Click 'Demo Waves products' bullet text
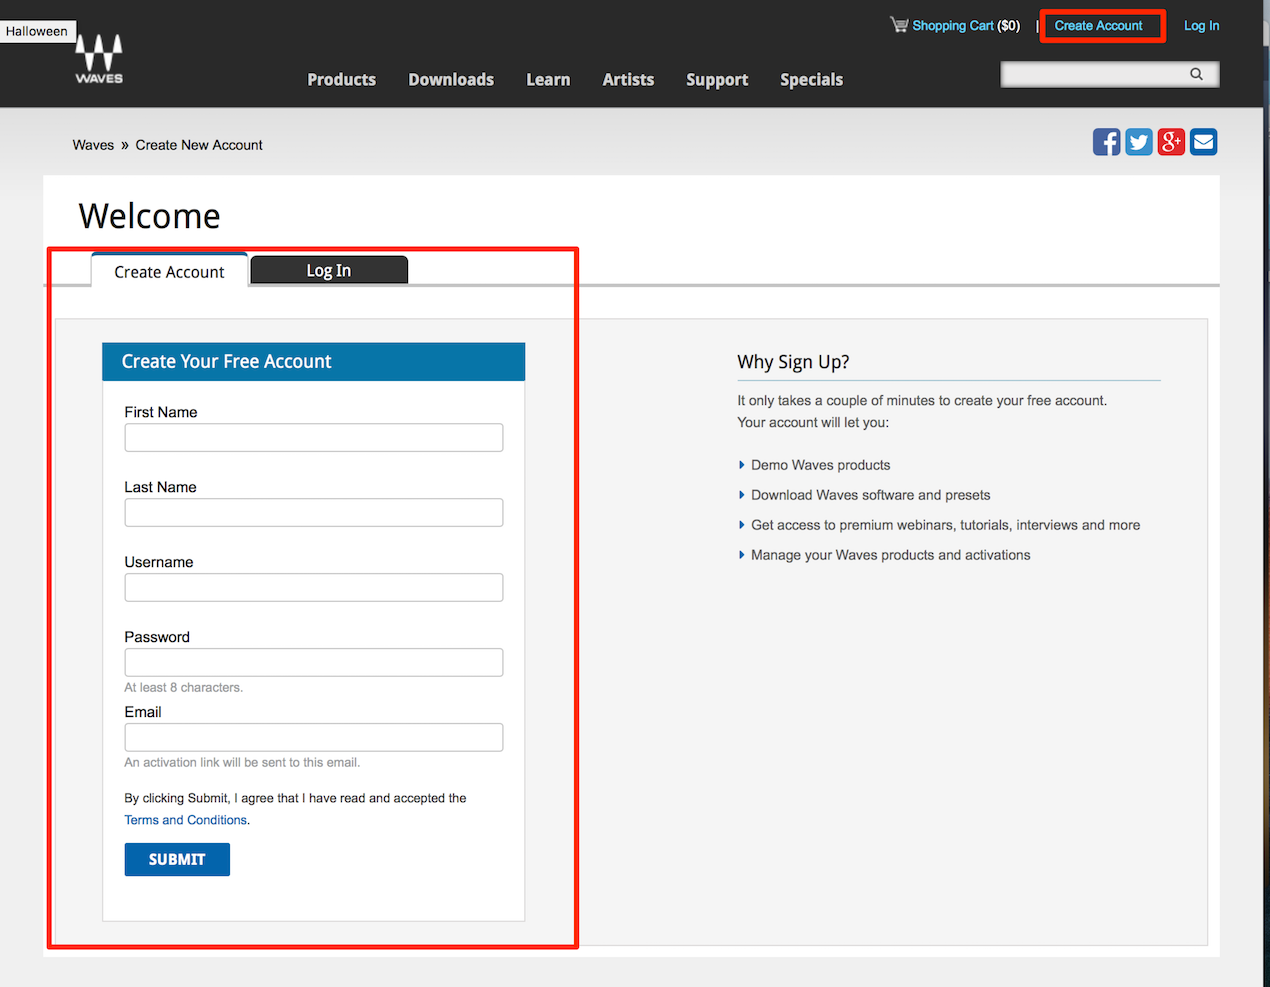Viewport: 1270px width, 987px height. pos(820,465)
